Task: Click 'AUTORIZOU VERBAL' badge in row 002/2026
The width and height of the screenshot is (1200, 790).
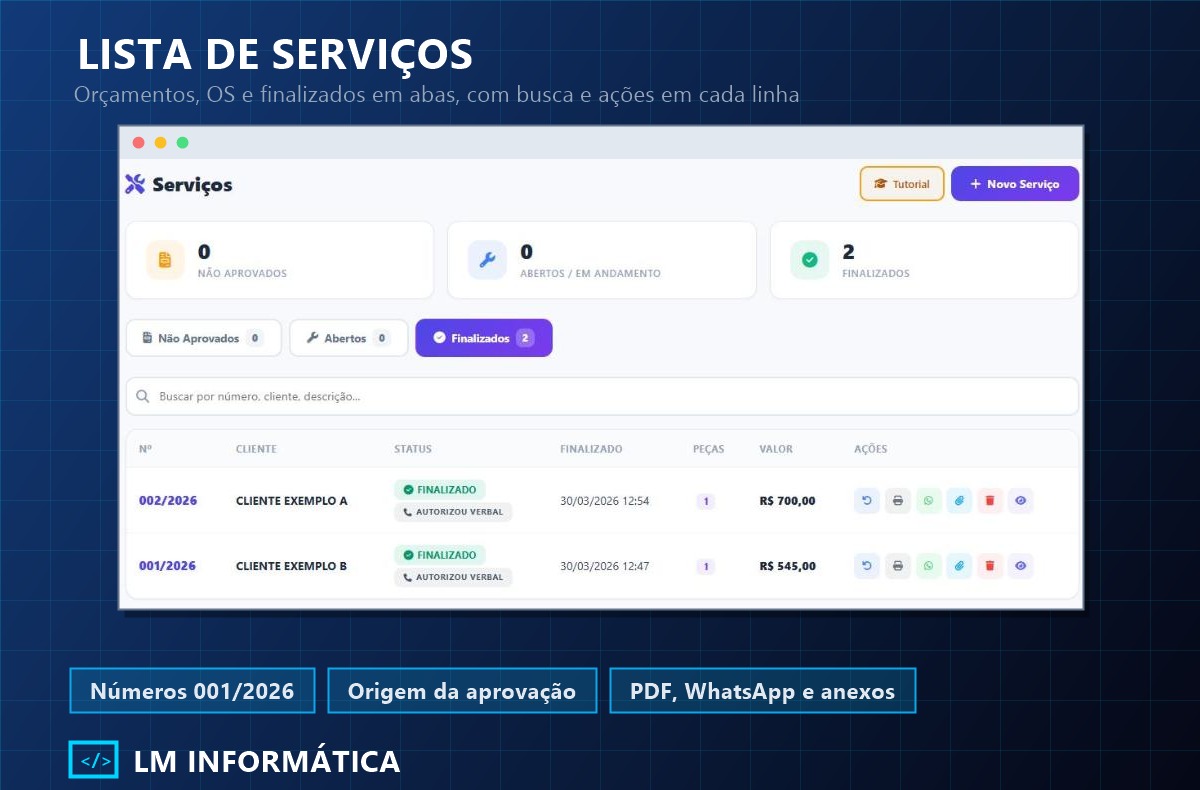Action: pyautogui.click(x=453, y=512)
